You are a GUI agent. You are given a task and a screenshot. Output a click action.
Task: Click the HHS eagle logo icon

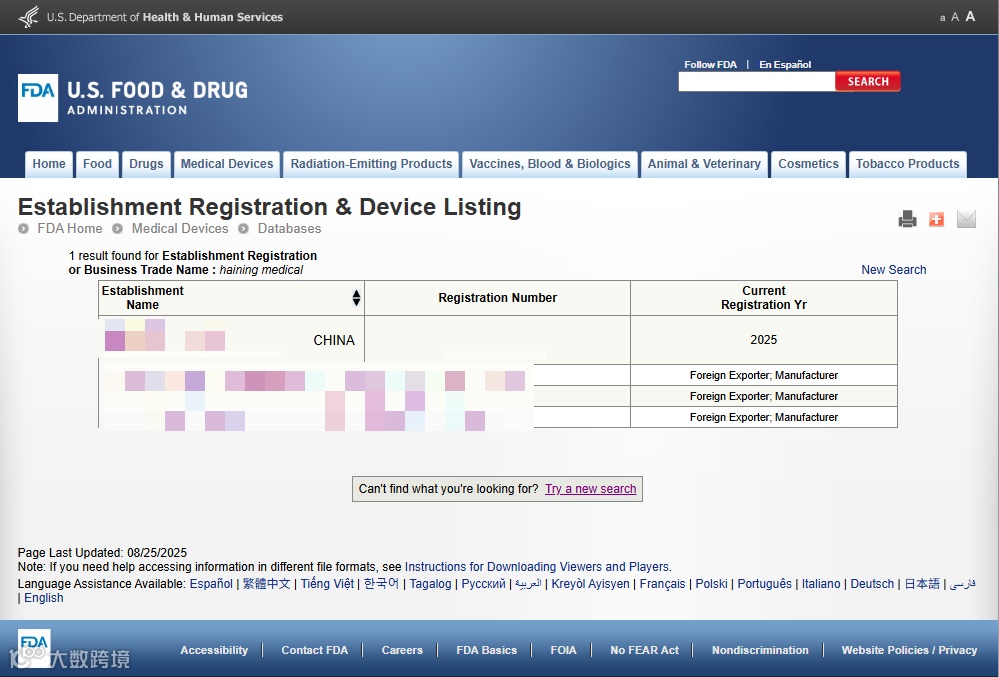tap(29, 17)
